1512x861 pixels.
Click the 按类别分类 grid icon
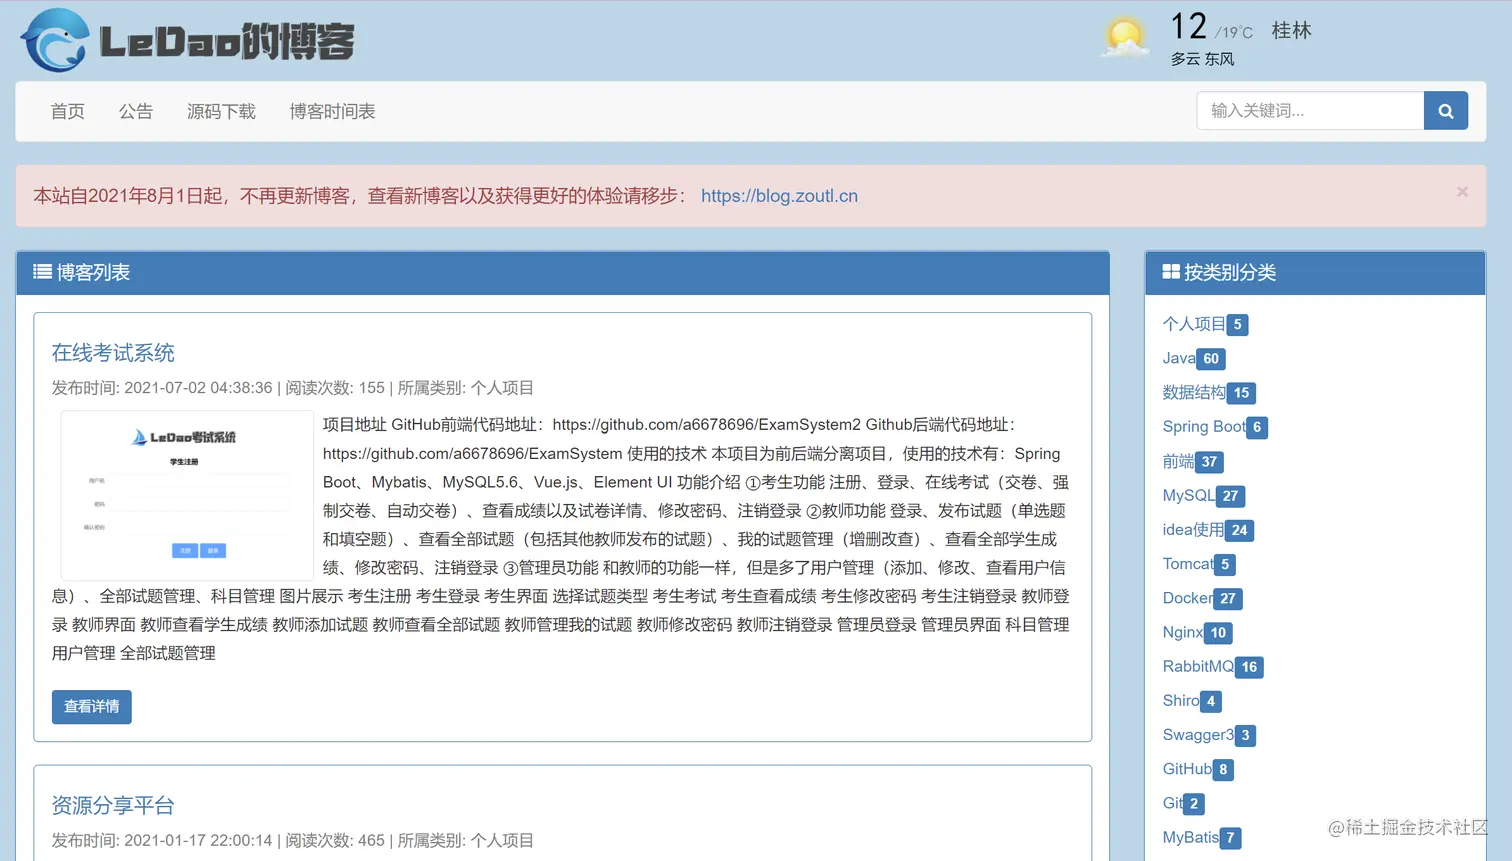1171,272
